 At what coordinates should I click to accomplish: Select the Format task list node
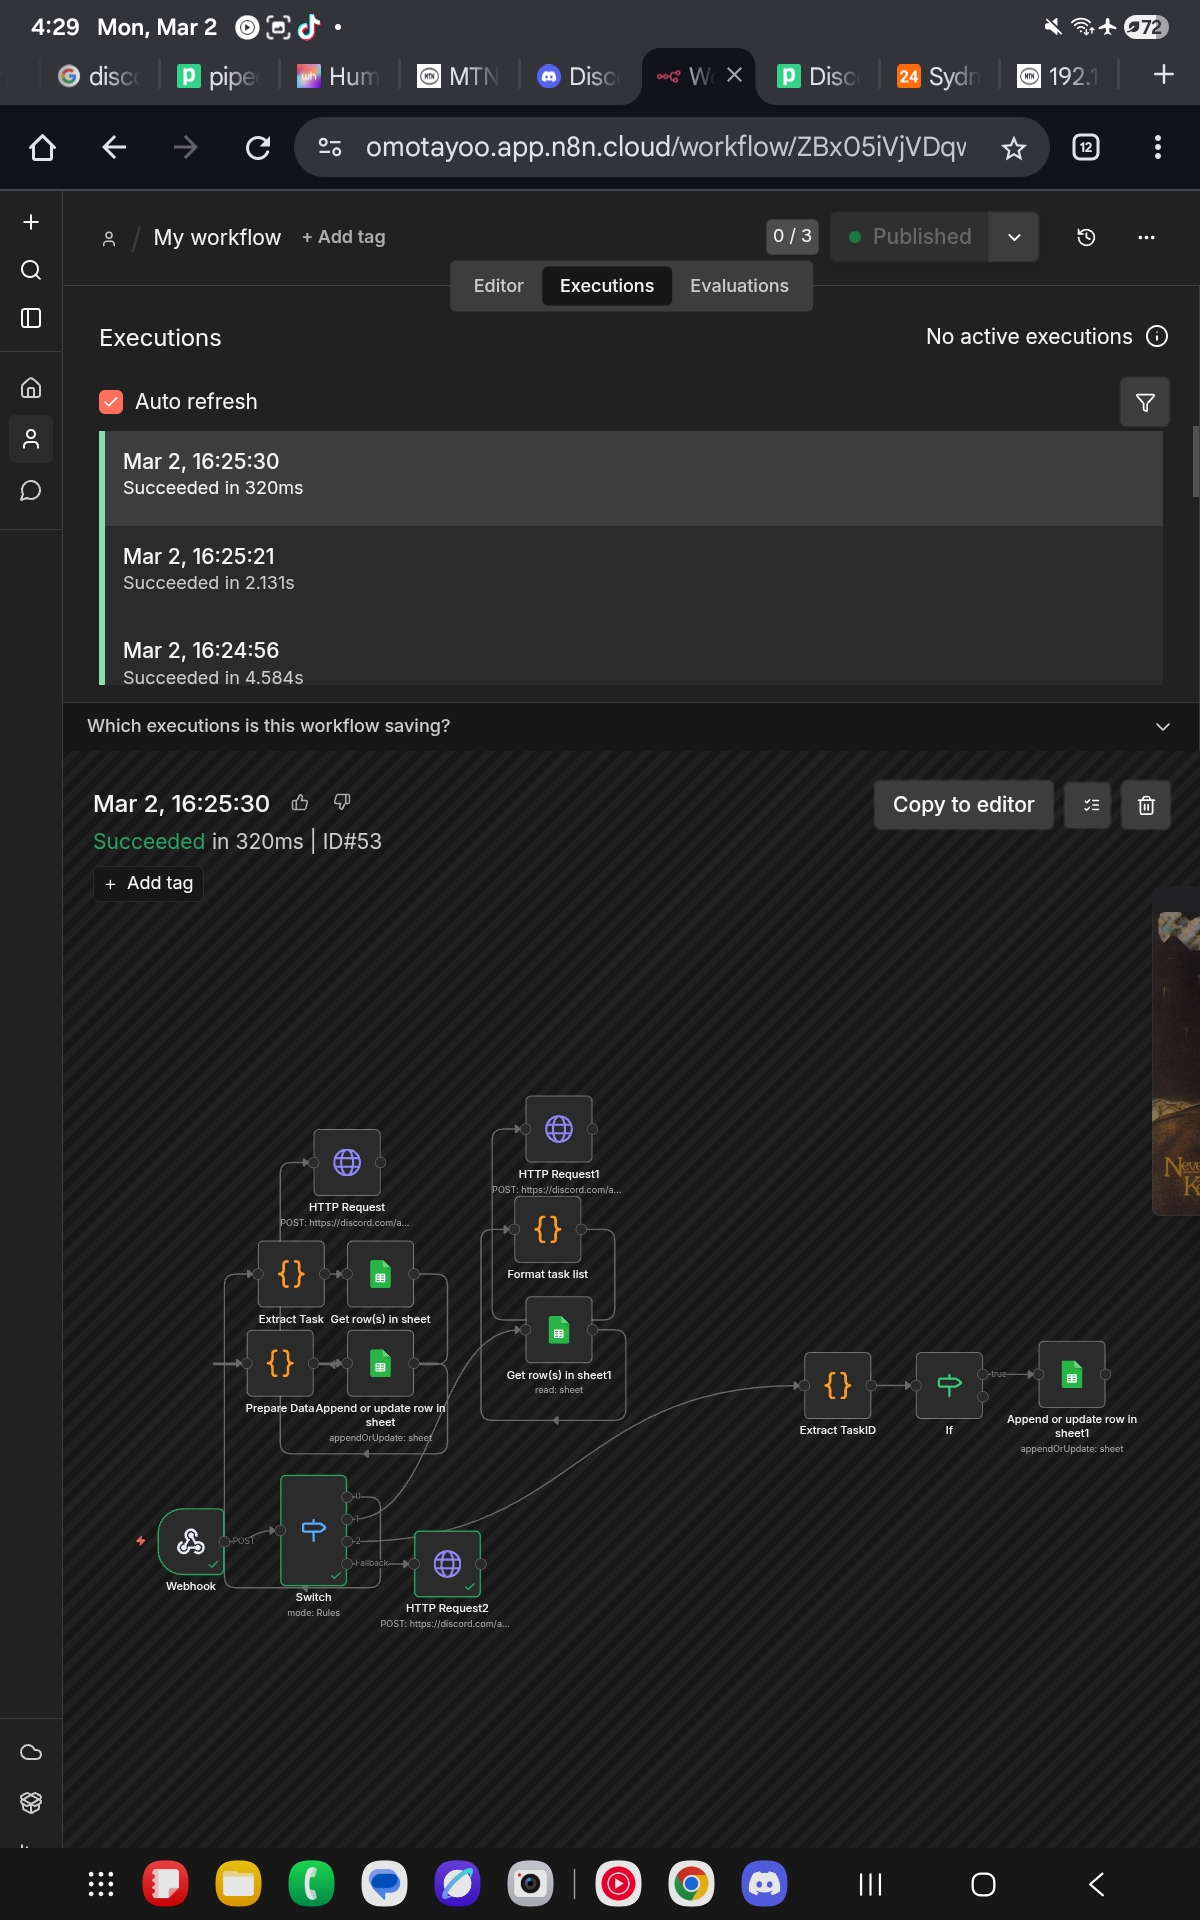click(547, 1229)
